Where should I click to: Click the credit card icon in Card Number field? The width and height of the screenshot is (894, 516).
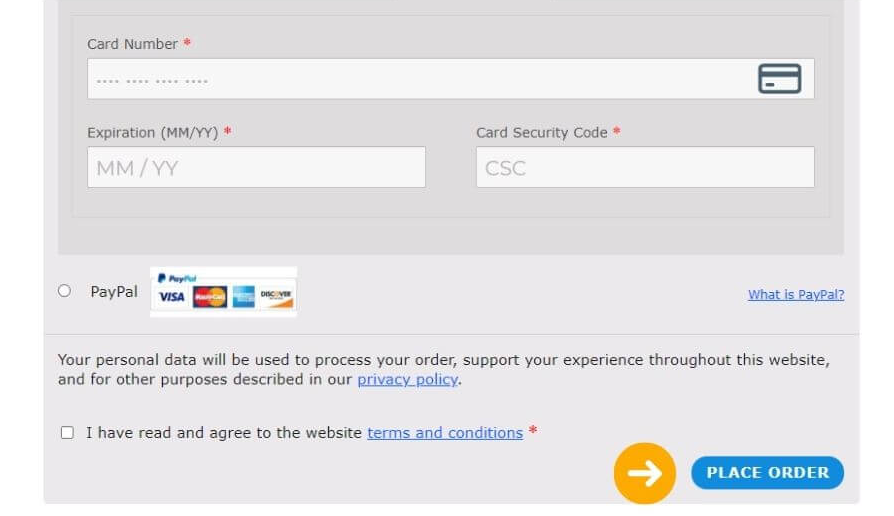[x=779, y=79]
